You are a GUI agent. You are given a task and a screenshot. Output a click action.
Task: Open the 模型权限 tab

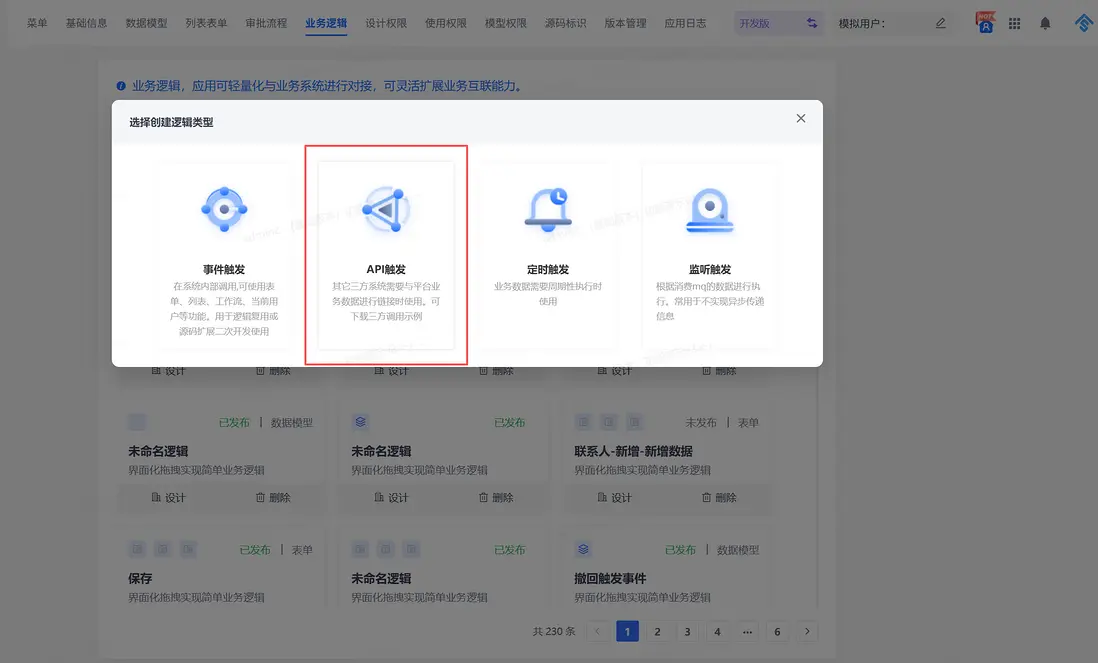[506, 23]
